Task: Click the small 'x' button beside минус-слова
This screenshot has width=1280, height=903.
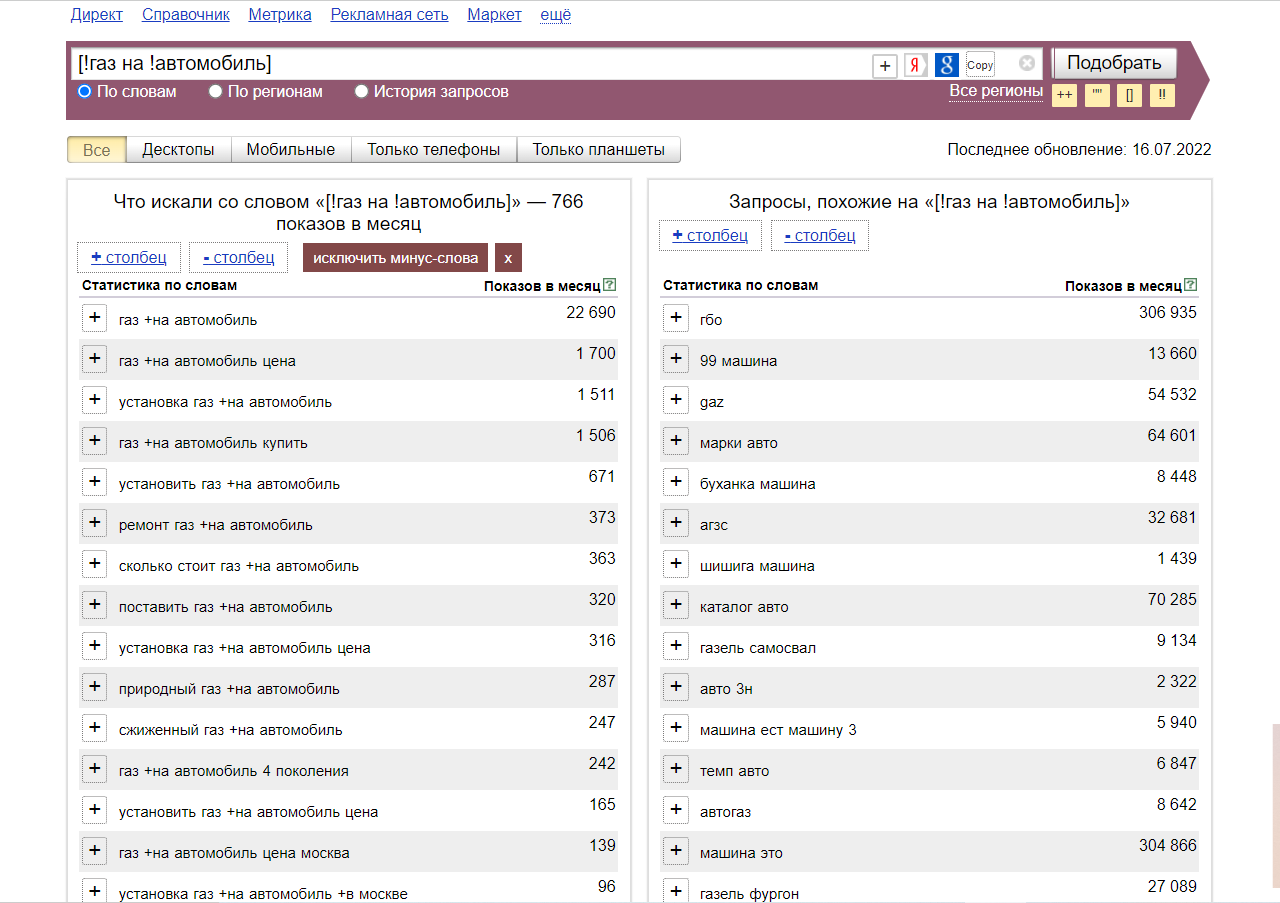Action: click(x=508, y=257)
